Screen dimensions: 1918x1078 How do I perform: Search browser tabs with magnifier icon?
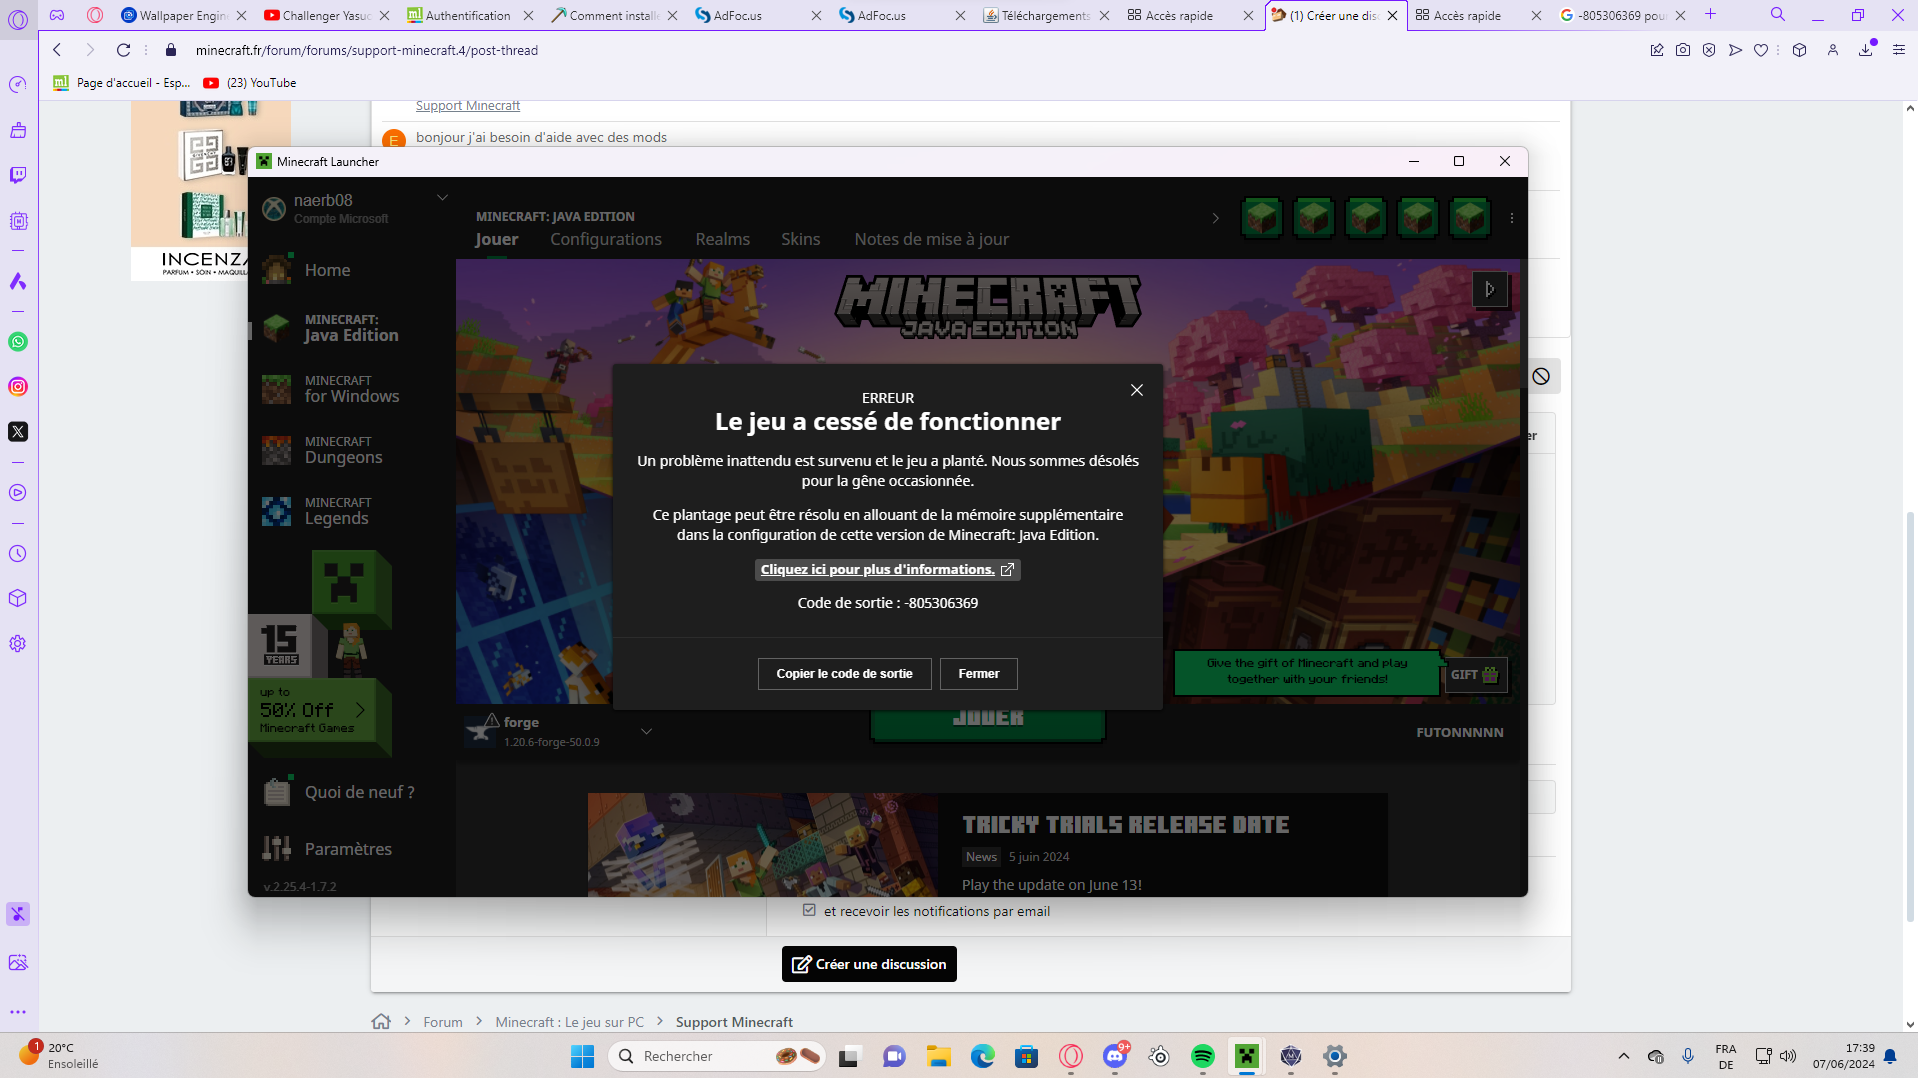1778,14
